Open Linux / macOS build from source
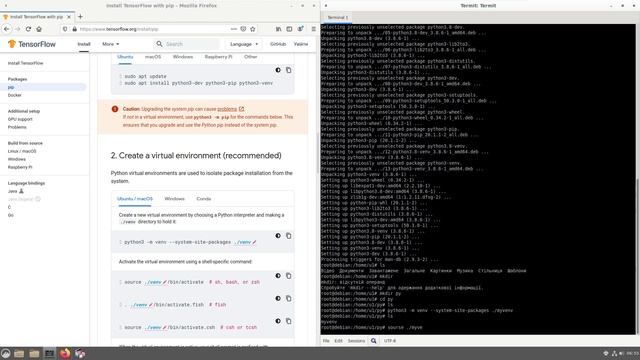 (22, 151)
